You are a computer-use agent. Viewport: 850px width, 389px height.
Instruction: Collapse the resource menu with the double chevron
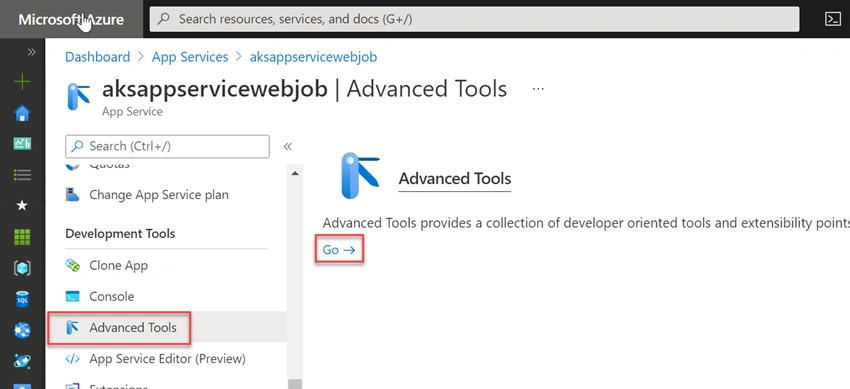click(287, 146)
